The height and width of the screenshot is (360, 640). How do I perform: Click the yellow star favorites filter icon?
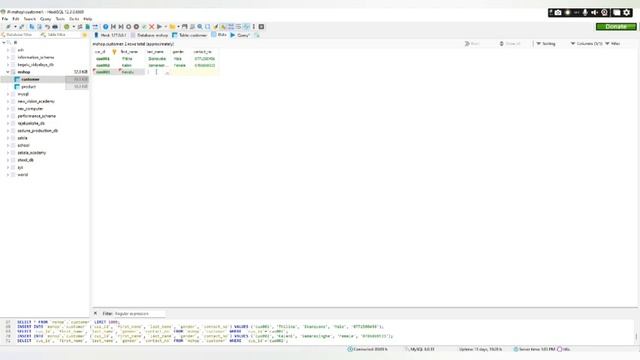[x=85, y=35]
